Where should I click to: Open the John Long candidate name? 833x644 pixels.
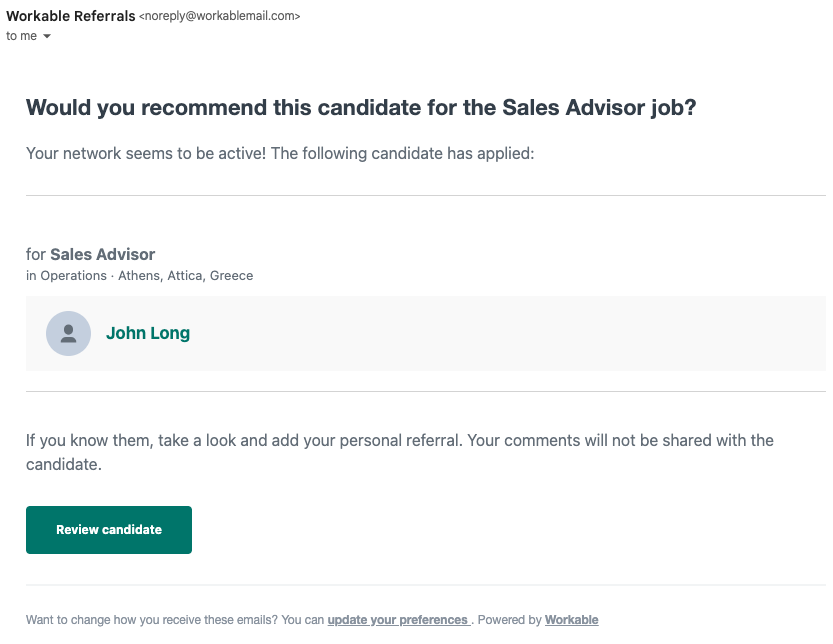point(148,333)
